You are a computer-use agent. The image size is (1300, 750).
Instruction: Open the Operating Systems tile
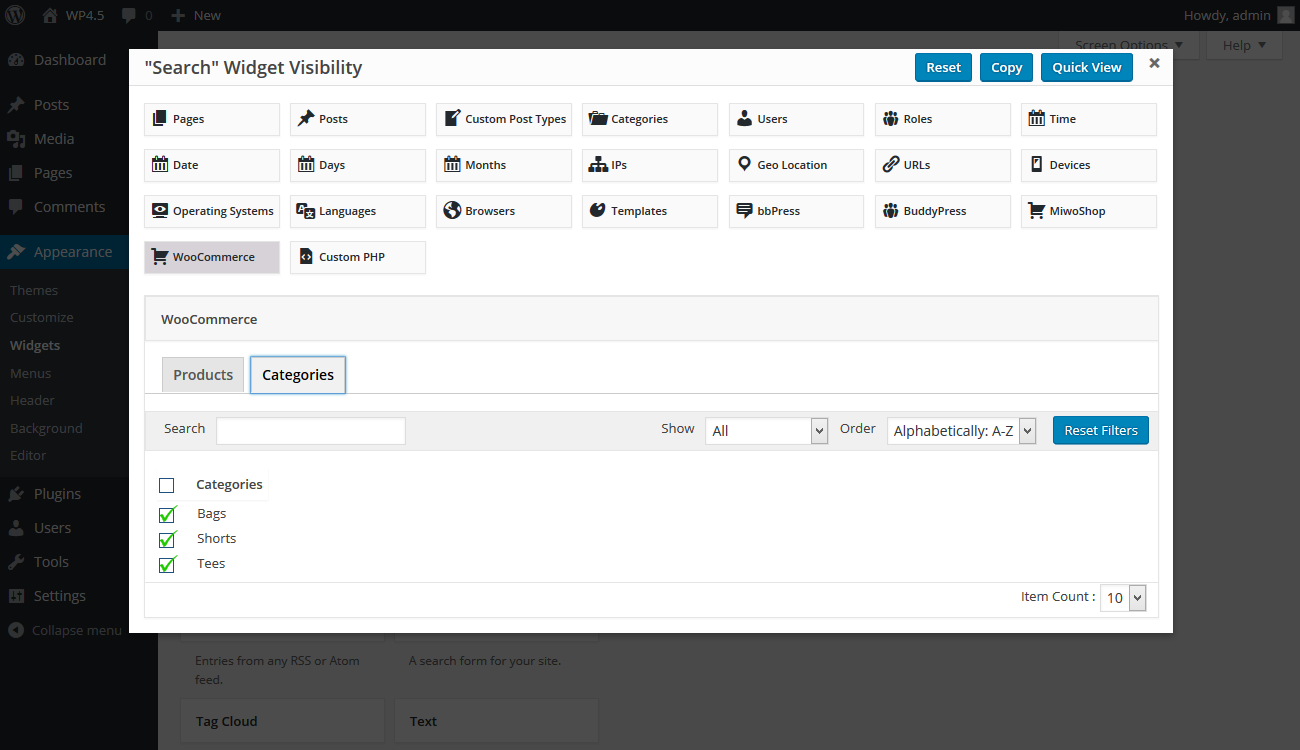coord(212,211)
